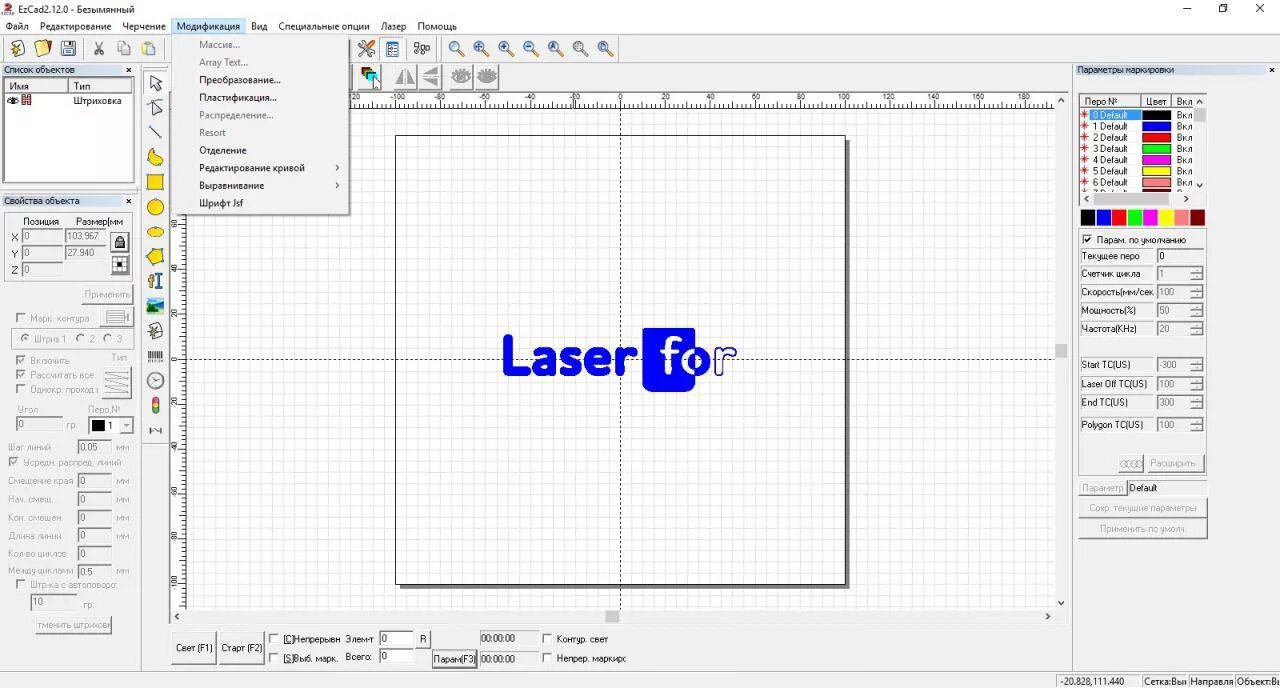Click the Парам(F3) button
Viewport: 1280px width, 688px height.
(455, 659)
